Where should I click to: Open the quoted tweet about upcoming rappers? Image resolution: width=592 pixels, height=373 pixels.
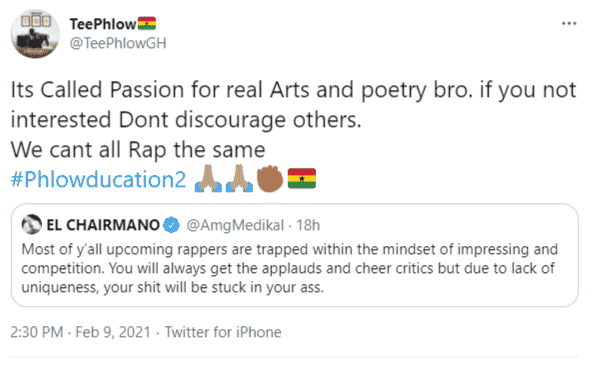click(294, 255)
